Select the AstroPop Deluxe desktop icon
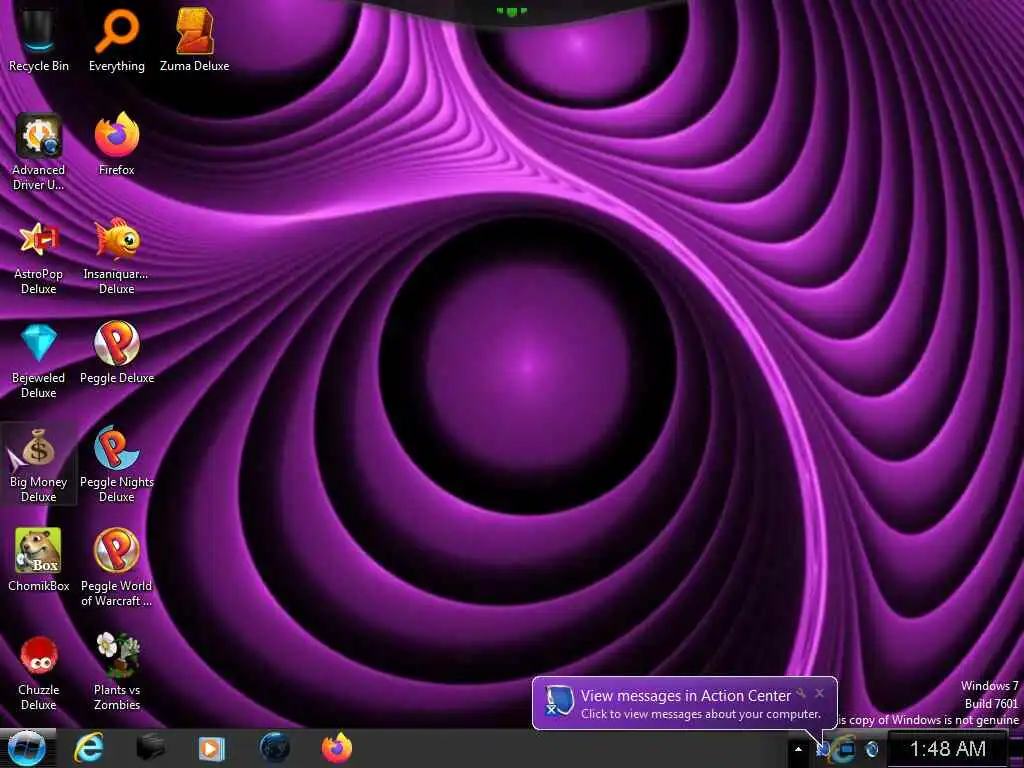This screenshot has height=768, width=1024. click(x=39, y=258)
